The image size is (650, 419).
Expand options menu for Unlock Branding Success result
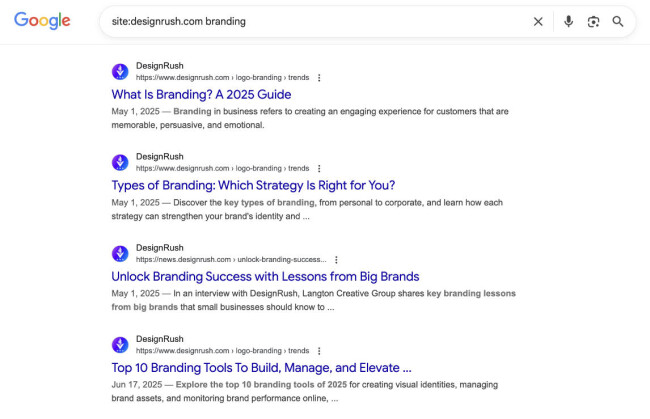click(x=336, y=259)
